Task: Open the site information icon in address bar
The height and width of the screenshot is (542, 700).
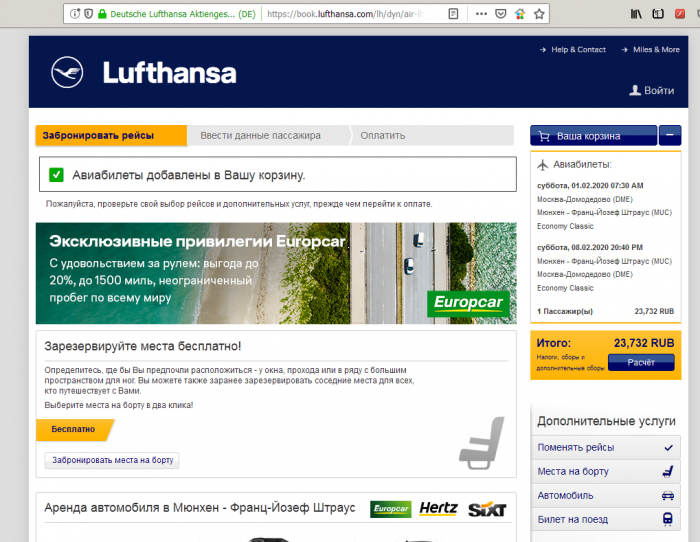Action: (75, 14)
